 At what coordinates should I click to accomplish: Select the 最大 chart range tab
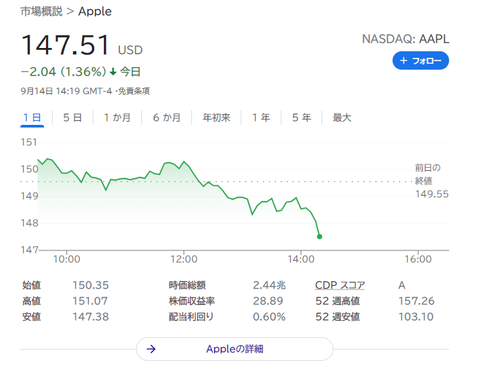(342, 118)
